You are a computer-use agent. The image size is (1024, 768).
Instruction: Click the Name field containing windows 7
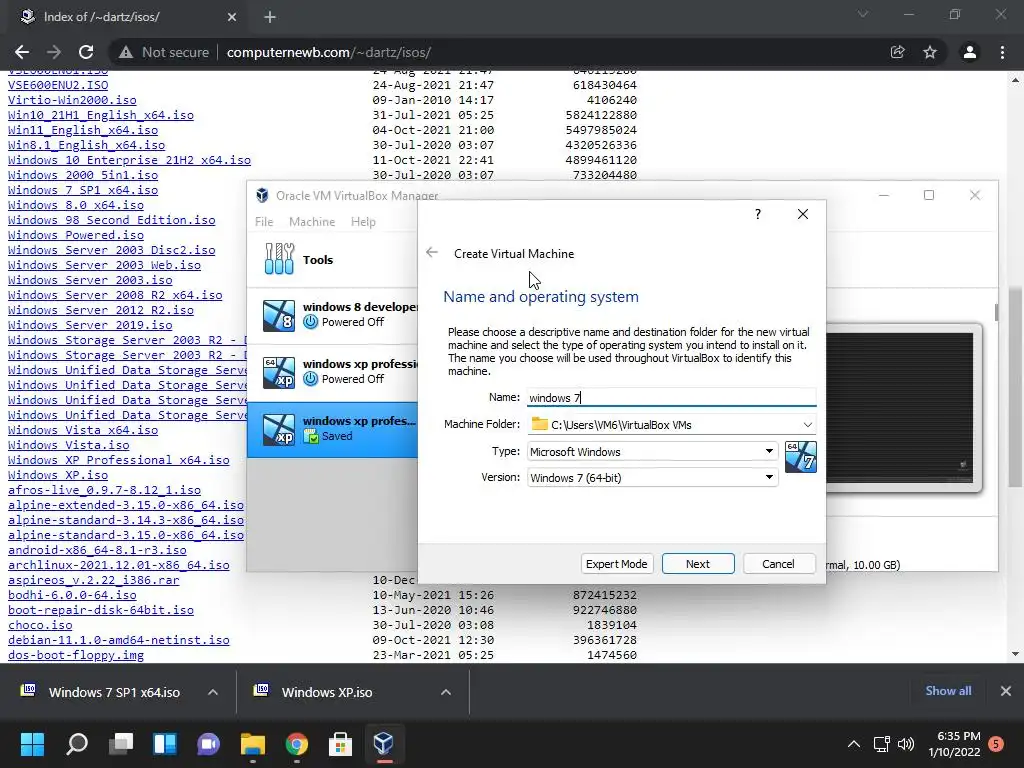[x=671, y=398]
